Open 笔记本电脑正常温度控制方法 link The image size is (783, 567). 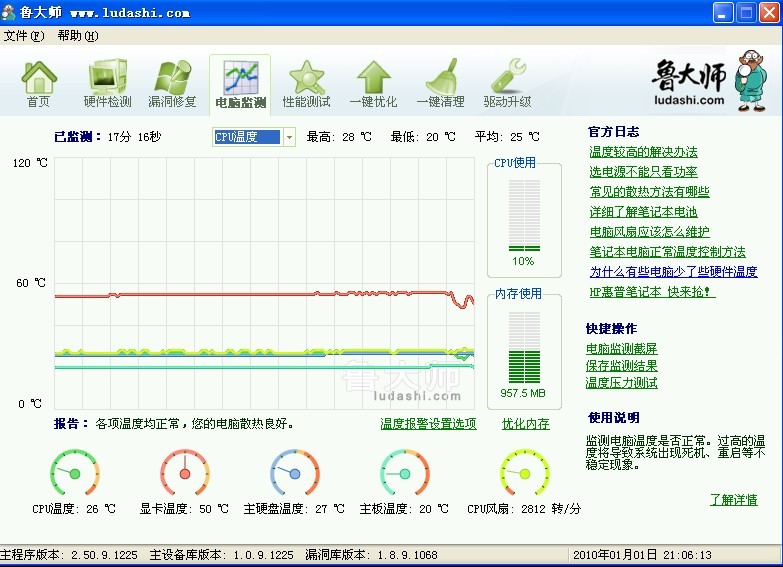click(667, 252)
